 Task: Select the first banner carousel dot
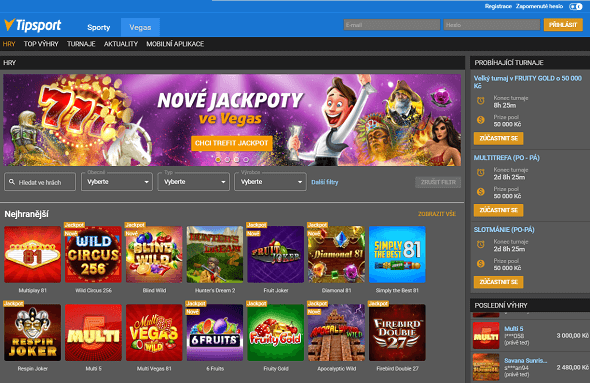(218, 160)
